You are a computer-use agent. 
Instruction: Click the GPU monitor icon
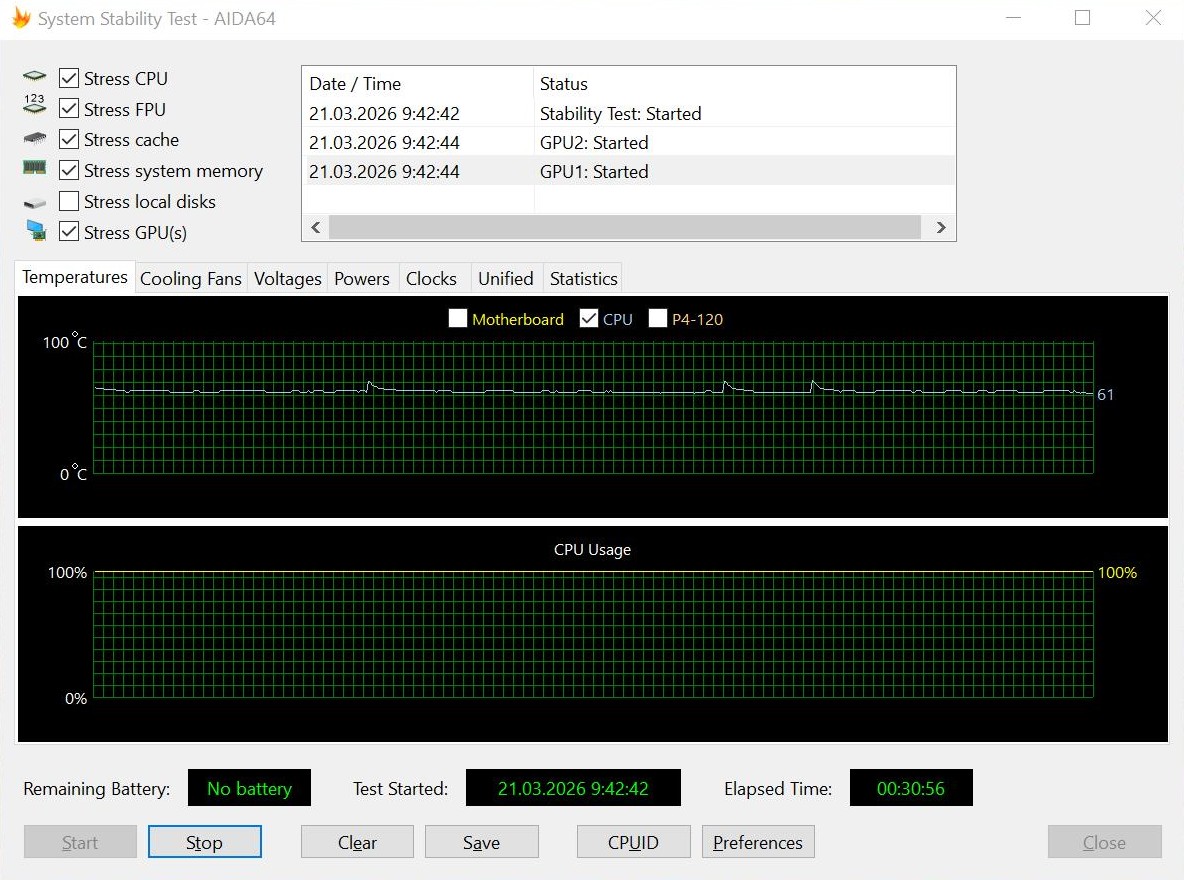pos(35,230)
